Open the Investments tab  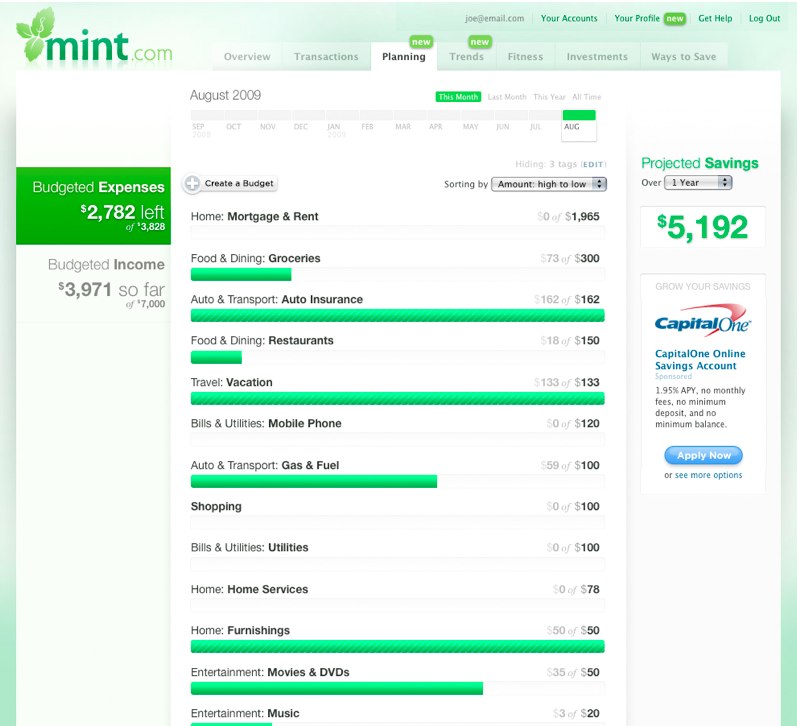click(597, 56)
